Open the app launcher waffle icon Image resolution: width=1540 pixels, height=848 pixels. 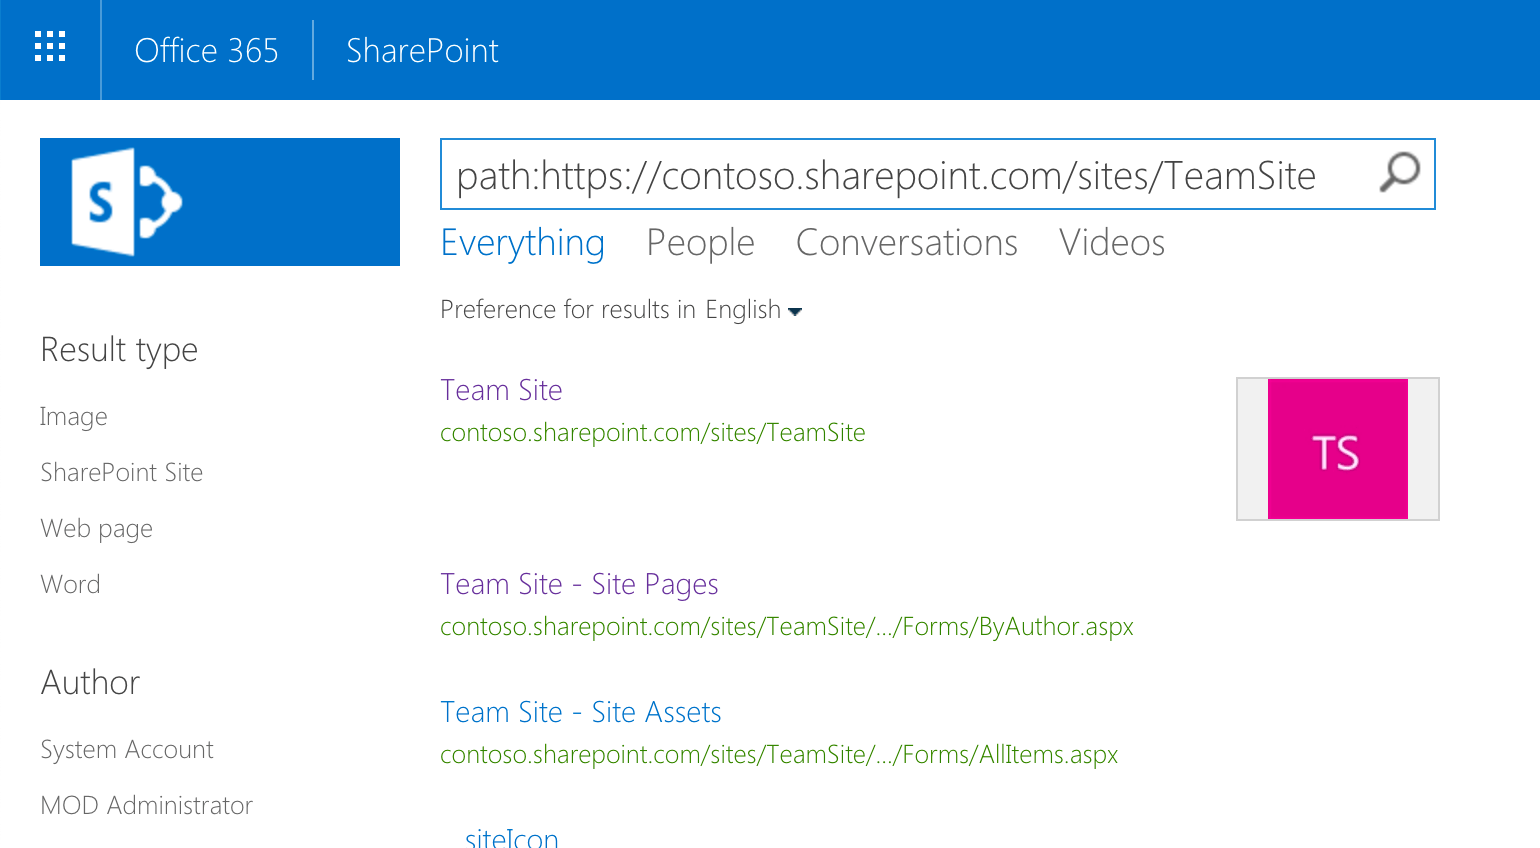[50, 47]
